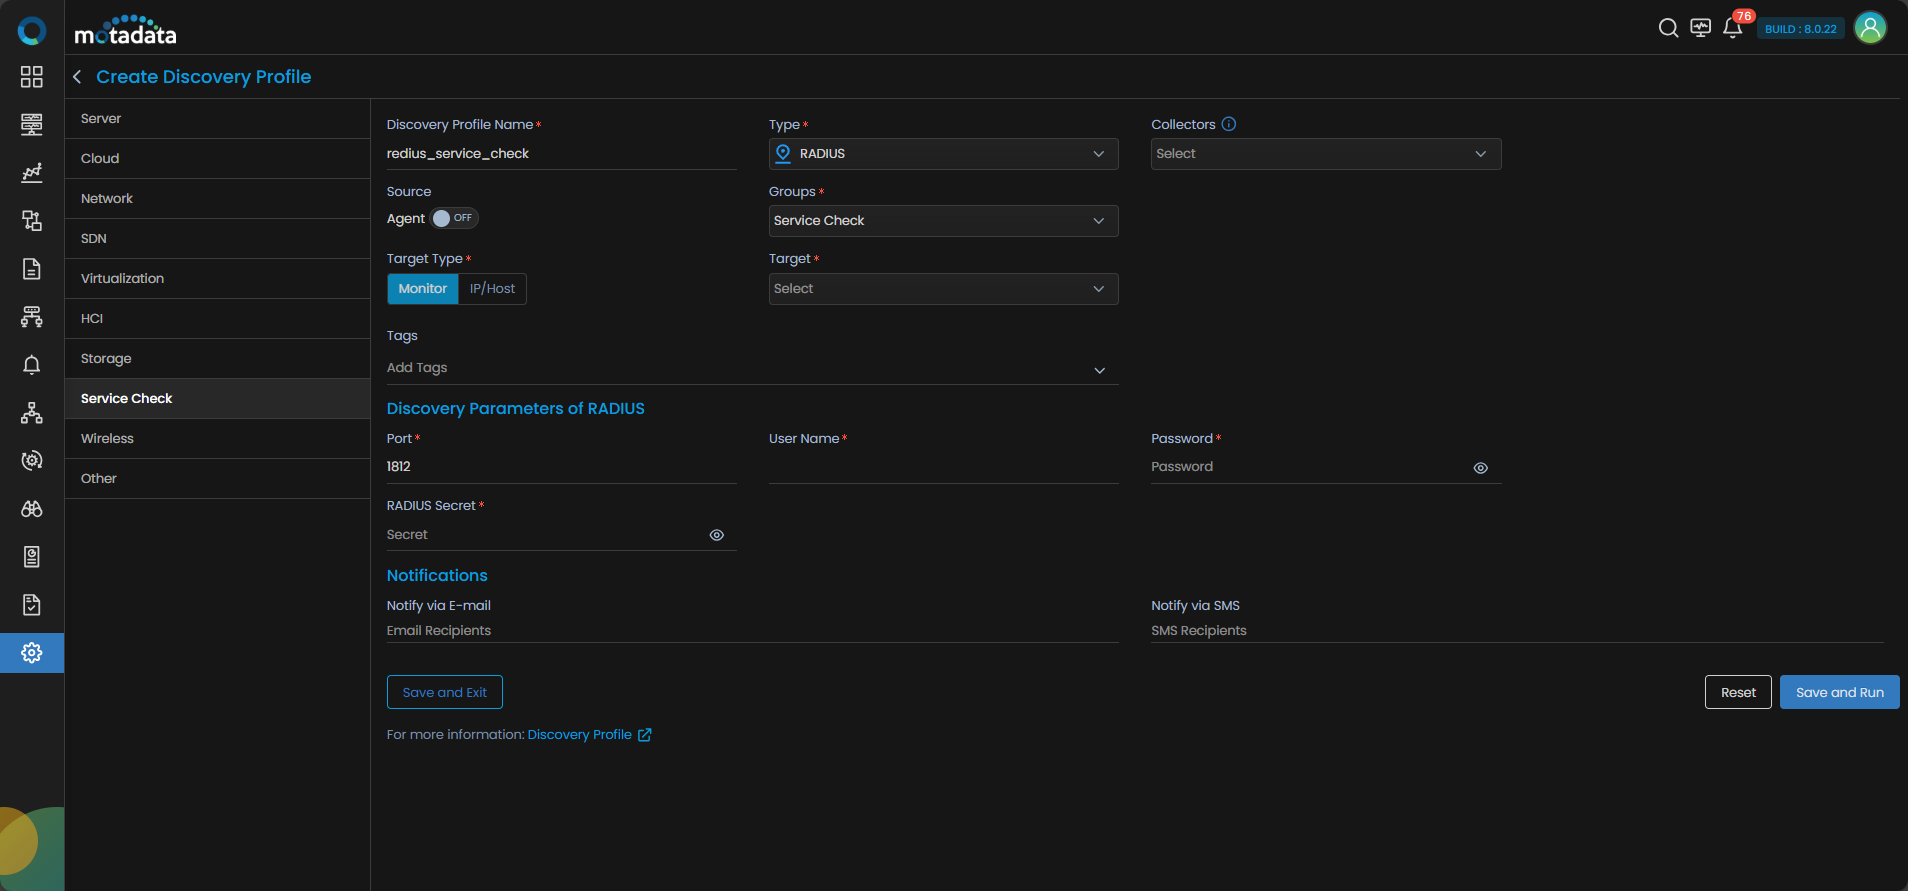Open the topology map icon in sidebar
The height and width of the screenshot is (891, 1908).
click(x=32, y=221)
